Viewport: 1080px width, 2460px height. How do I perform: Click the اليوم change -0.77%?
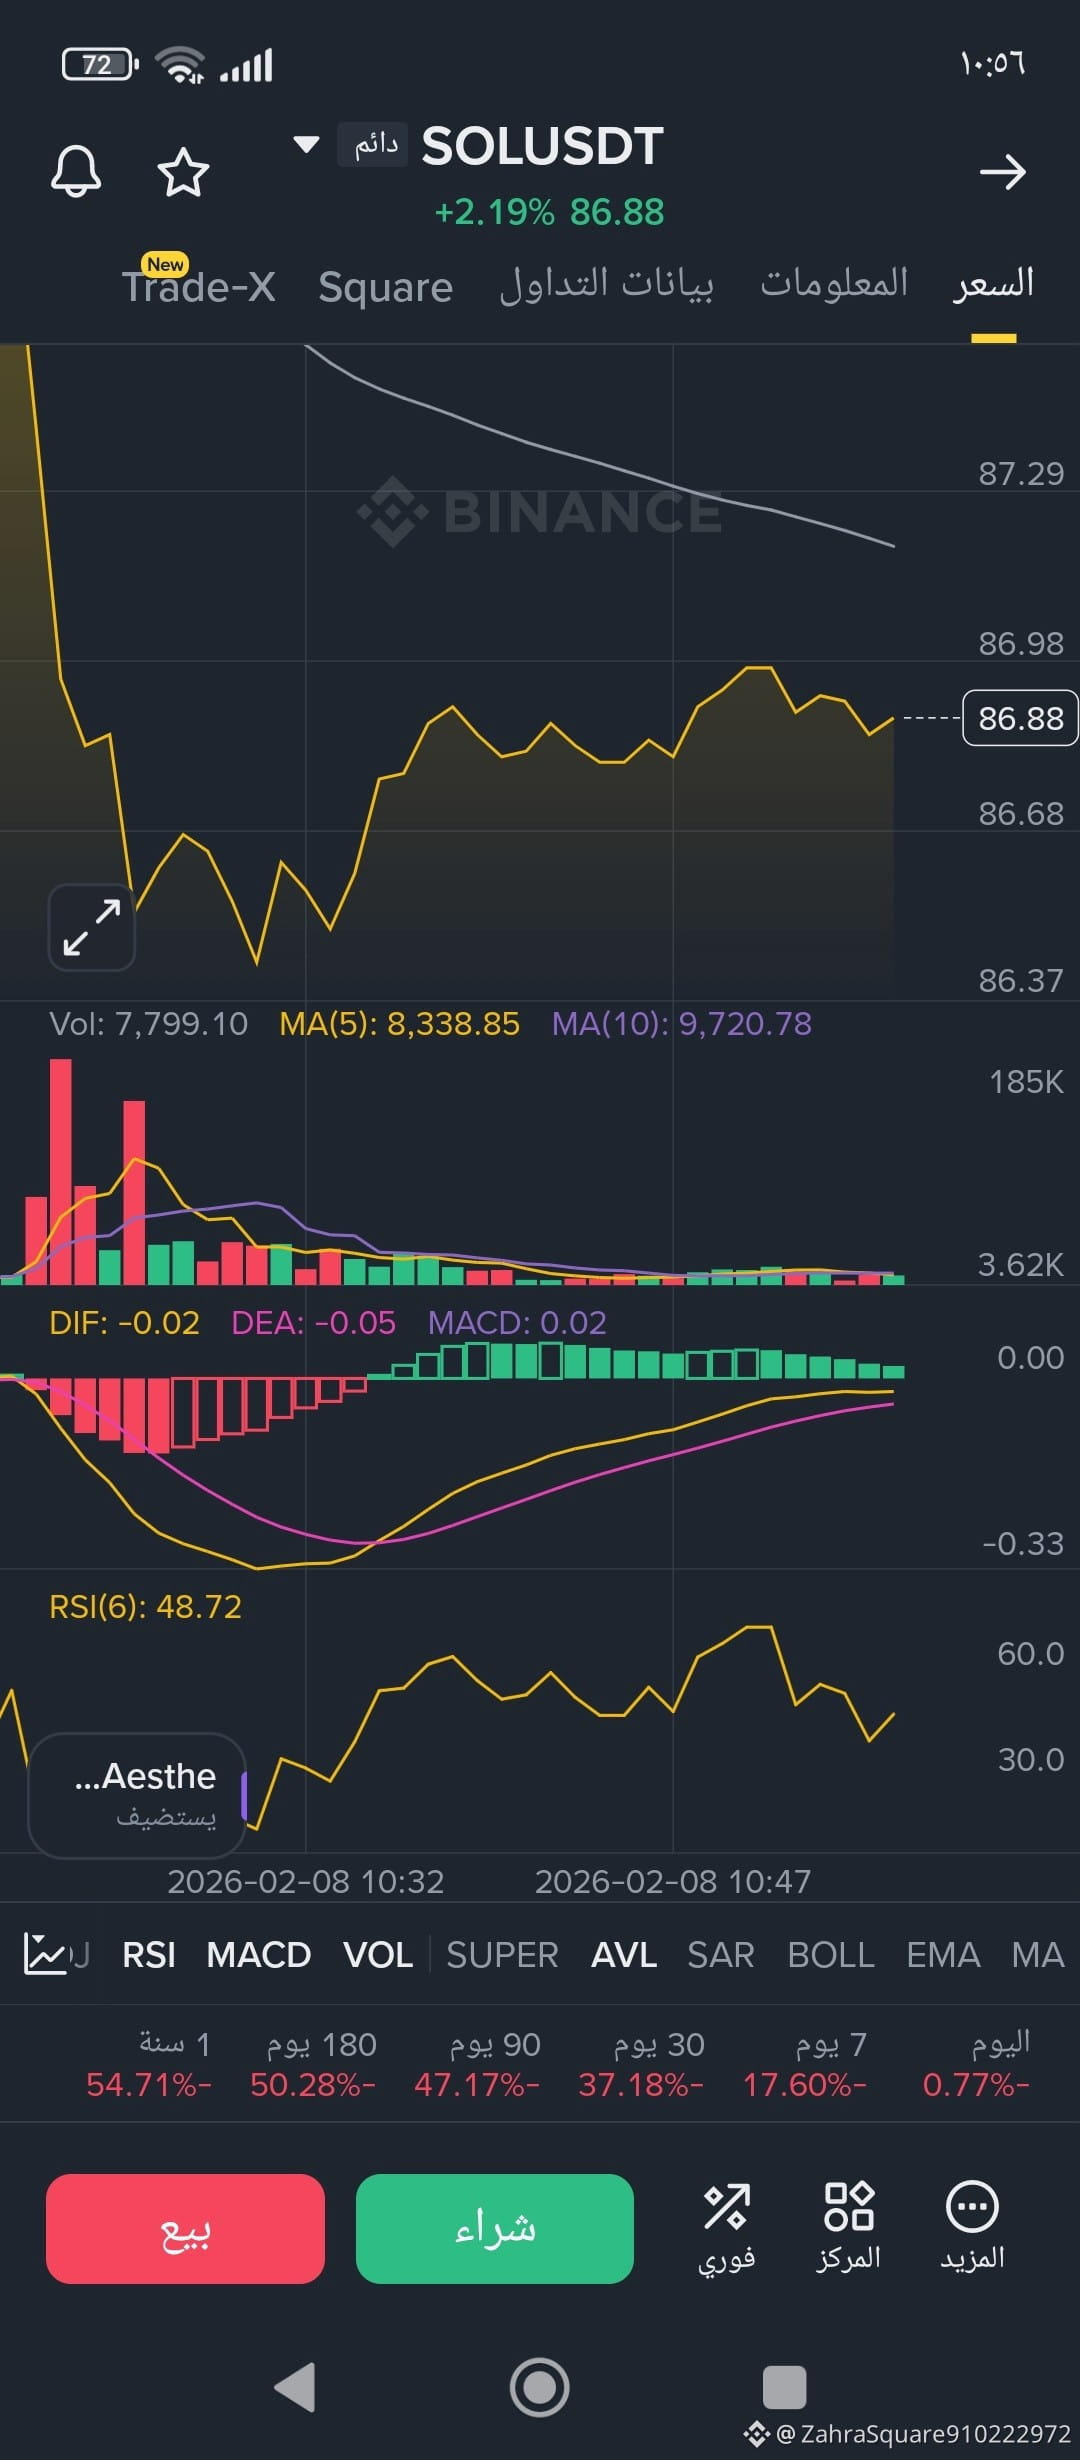(976, 2084)
